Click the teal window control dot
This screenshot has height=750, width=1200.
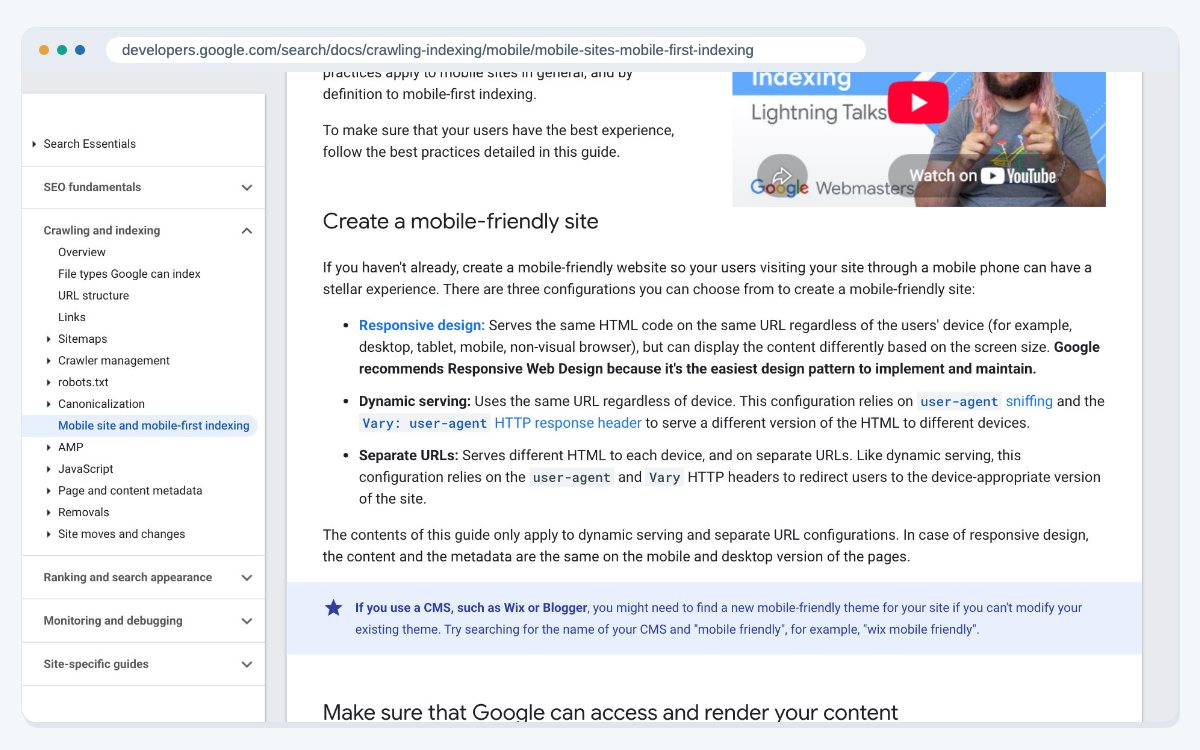pyautogui.click(x=62, y=50)
